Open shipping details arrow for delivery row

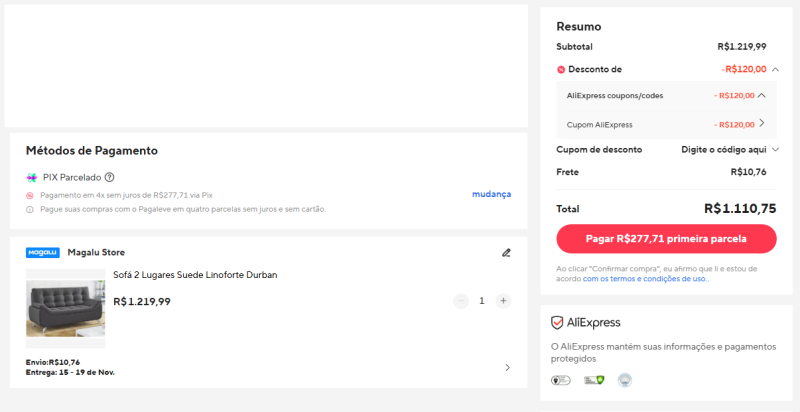[507, 368]
